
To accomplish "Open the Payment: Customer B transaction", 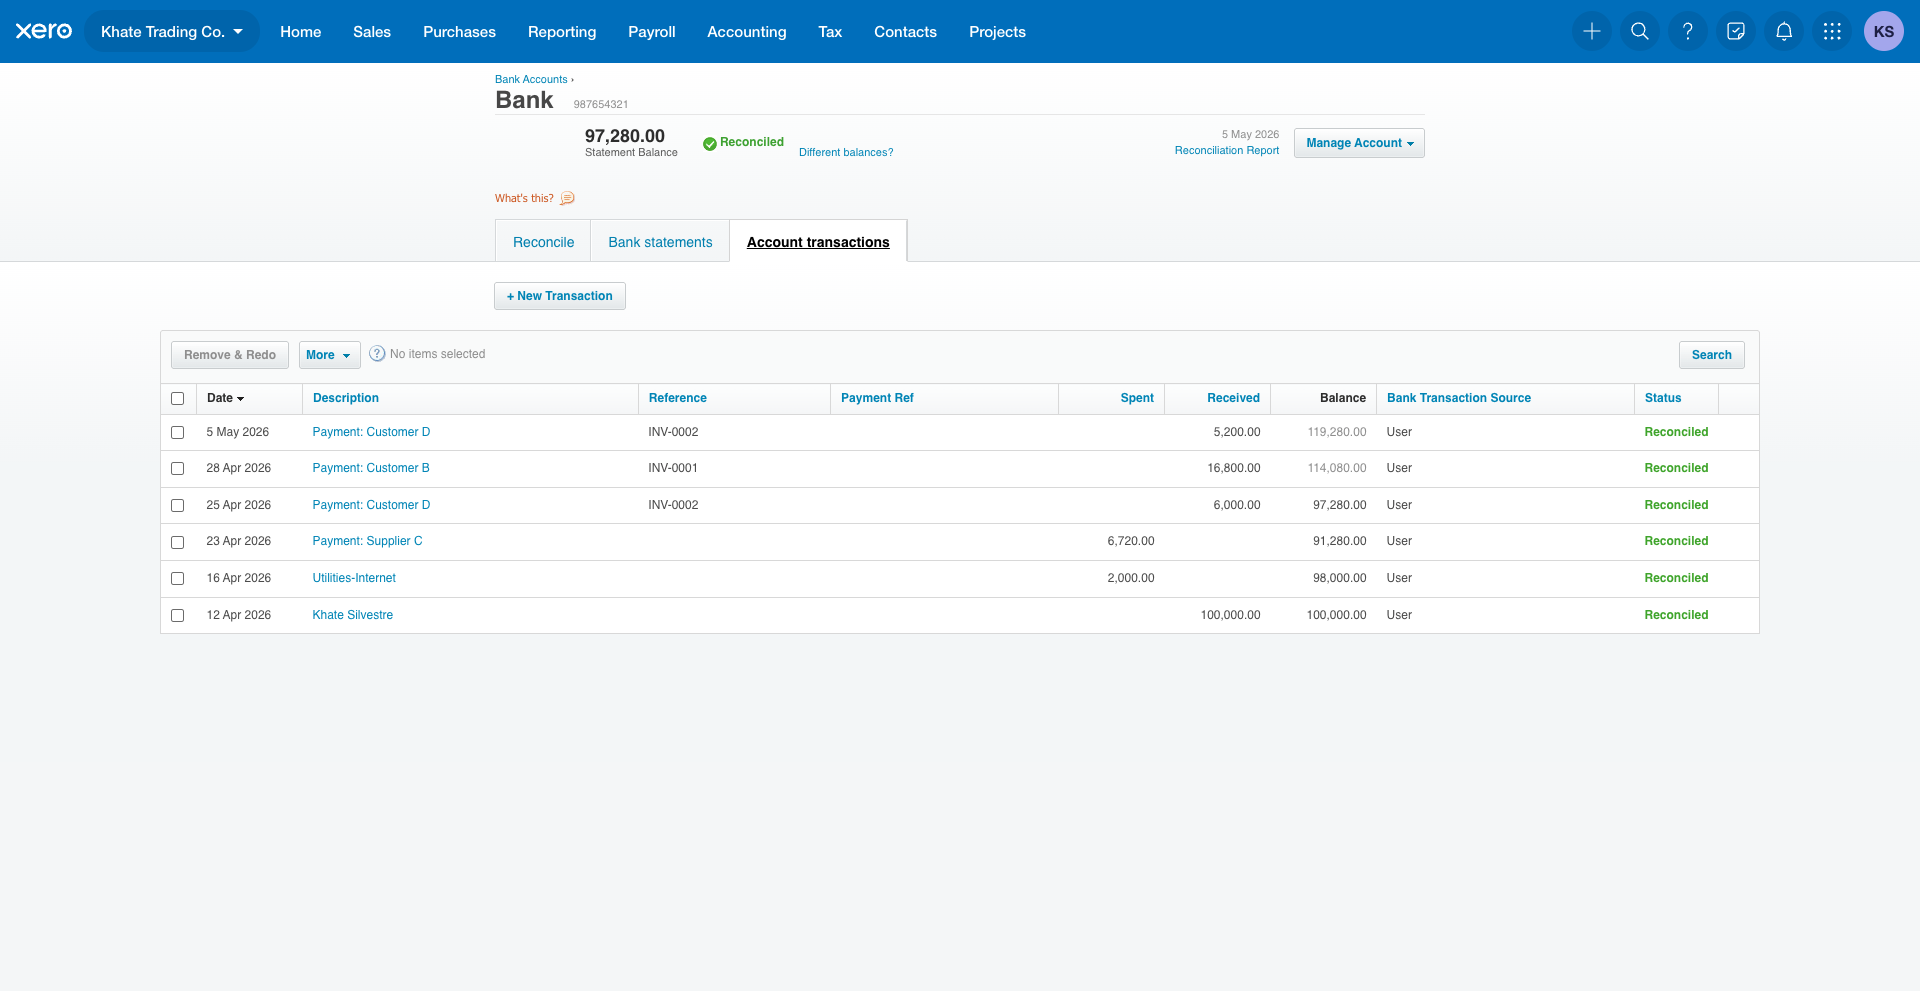I will click(x=371, y=468).
